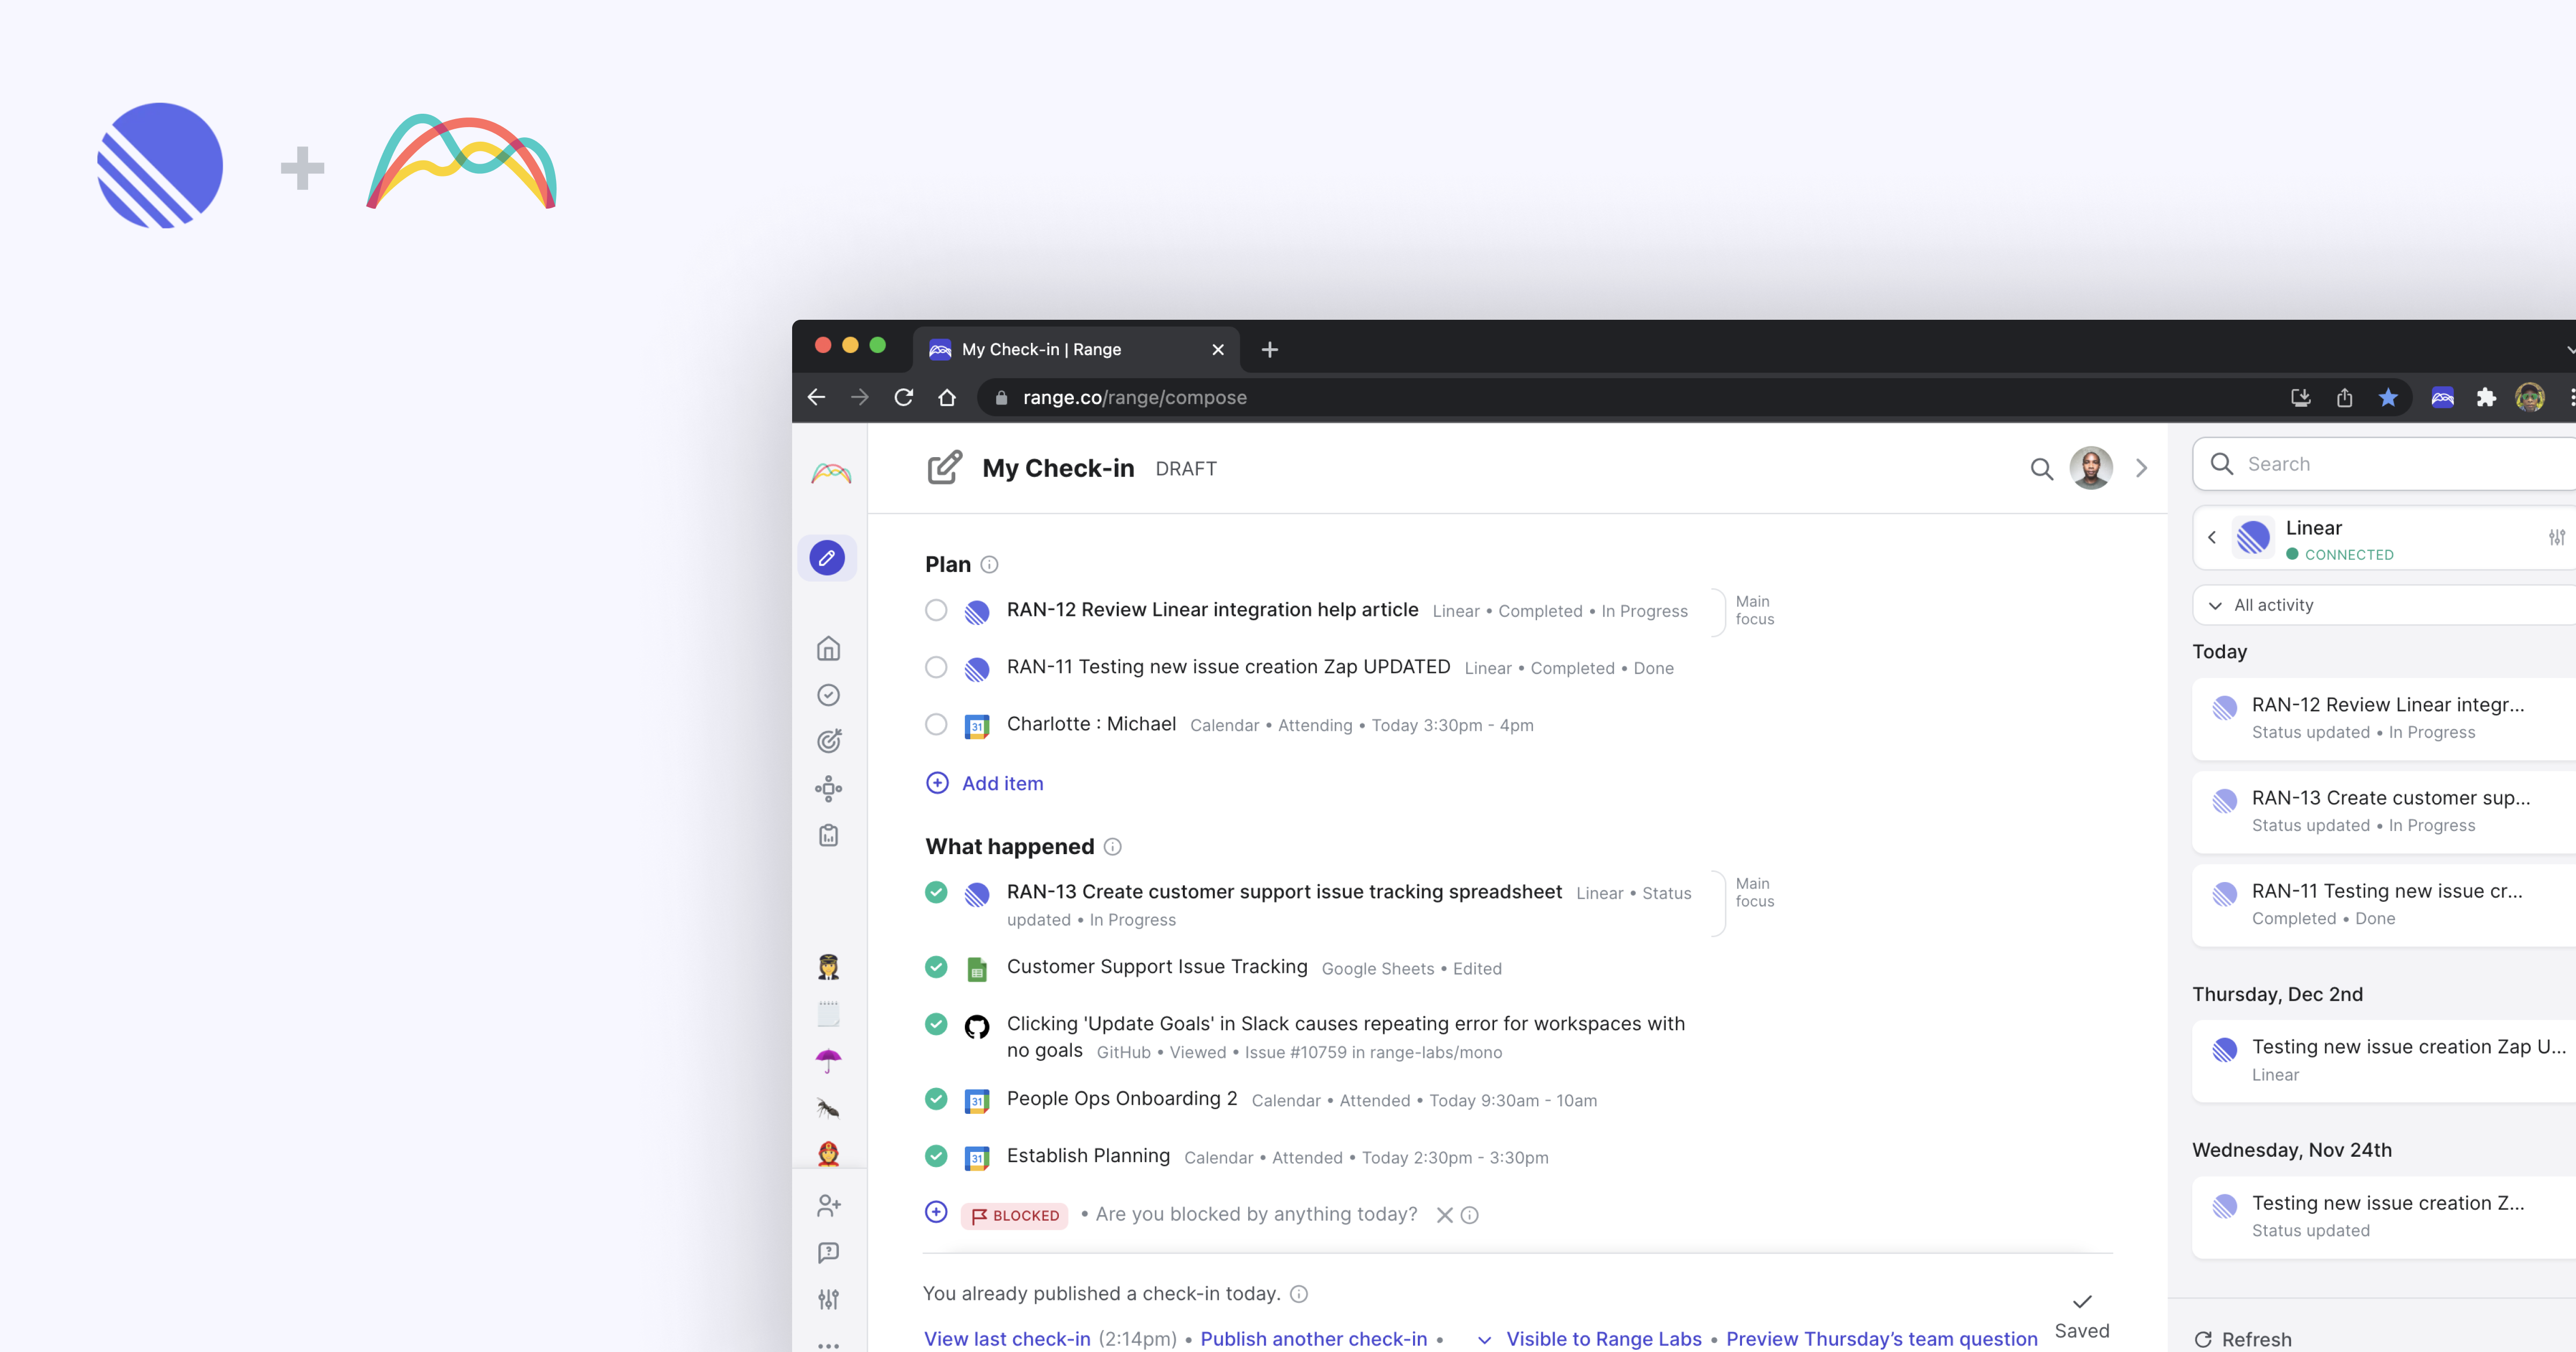Open Preview Thursday's team question link
Screen dimensions: 2576x1352
pos(1881,1339)
